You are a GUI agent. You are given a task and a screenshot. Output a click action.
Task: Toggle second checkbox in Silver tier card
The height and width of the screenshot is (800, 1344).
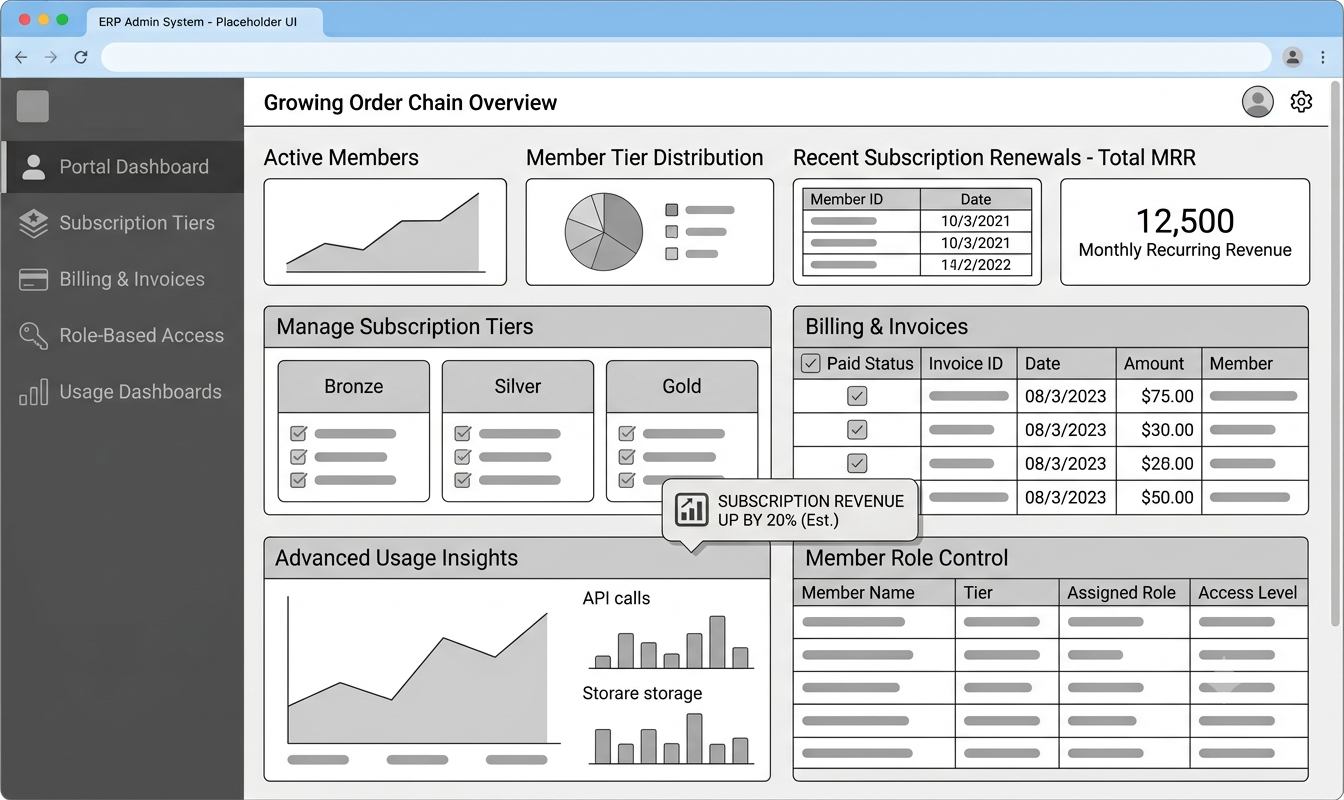[462, 456]
